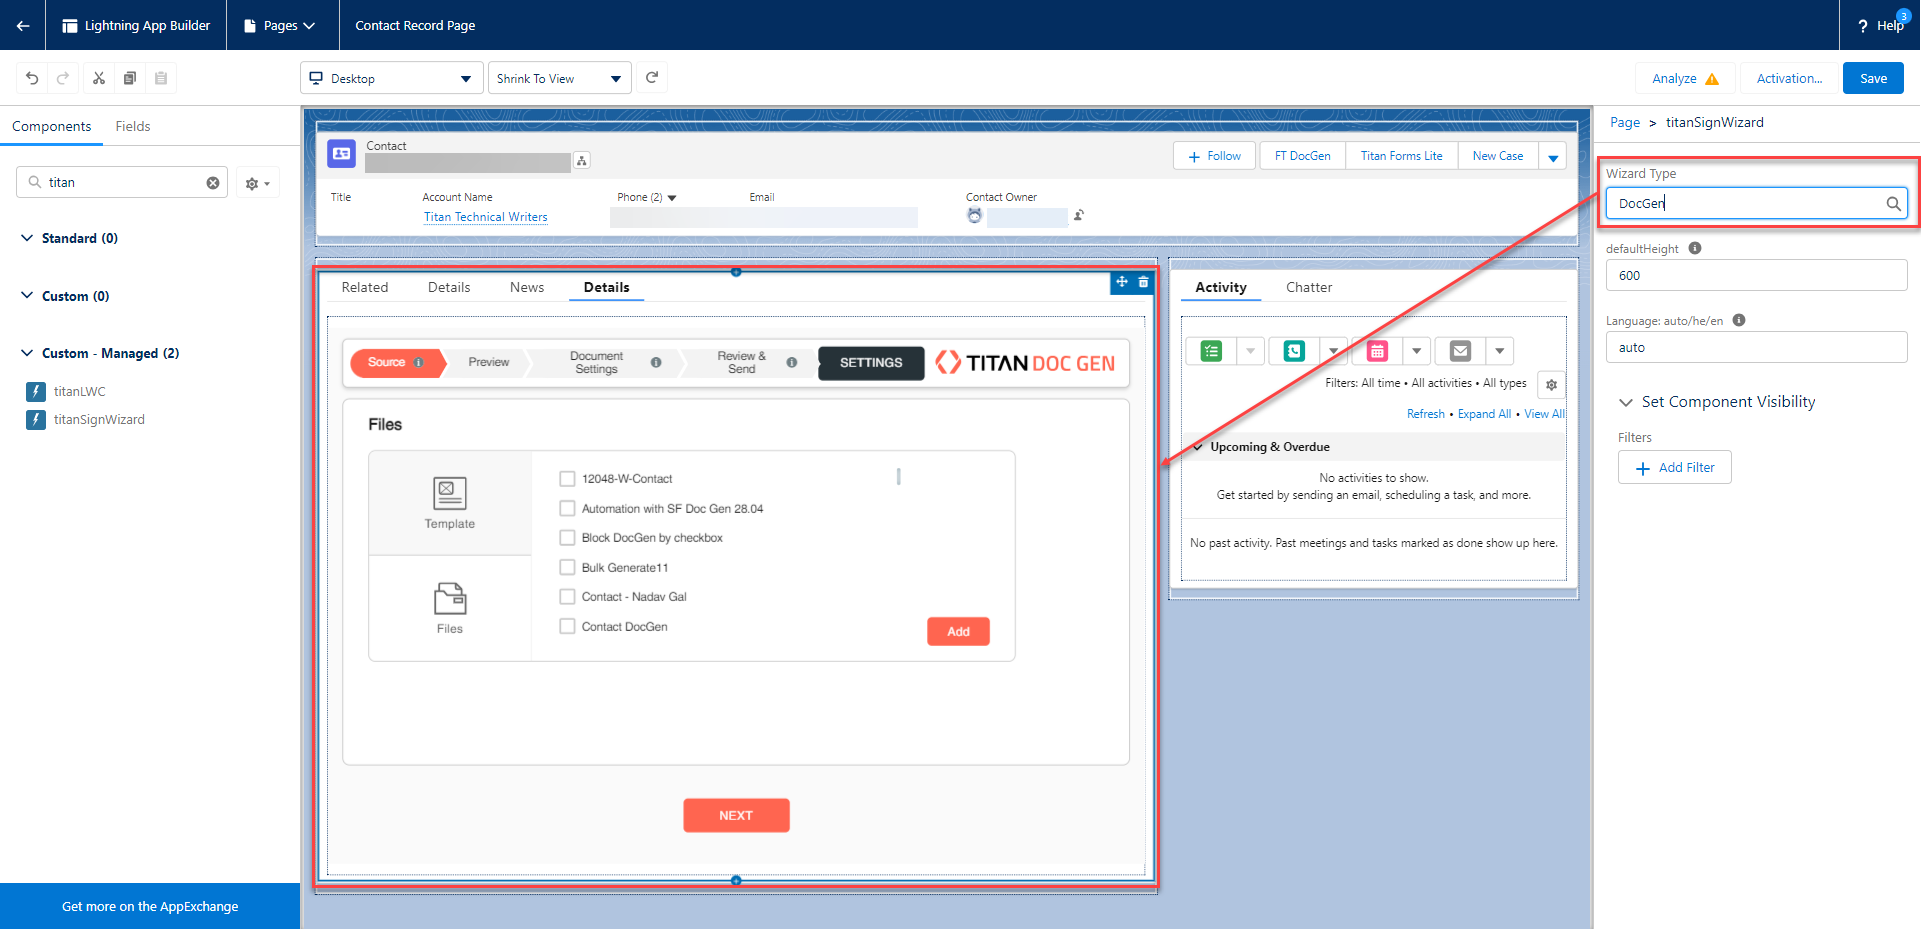Switch to the Components tab
This screenshot has width=1921, height=929.
pos(51,126)
